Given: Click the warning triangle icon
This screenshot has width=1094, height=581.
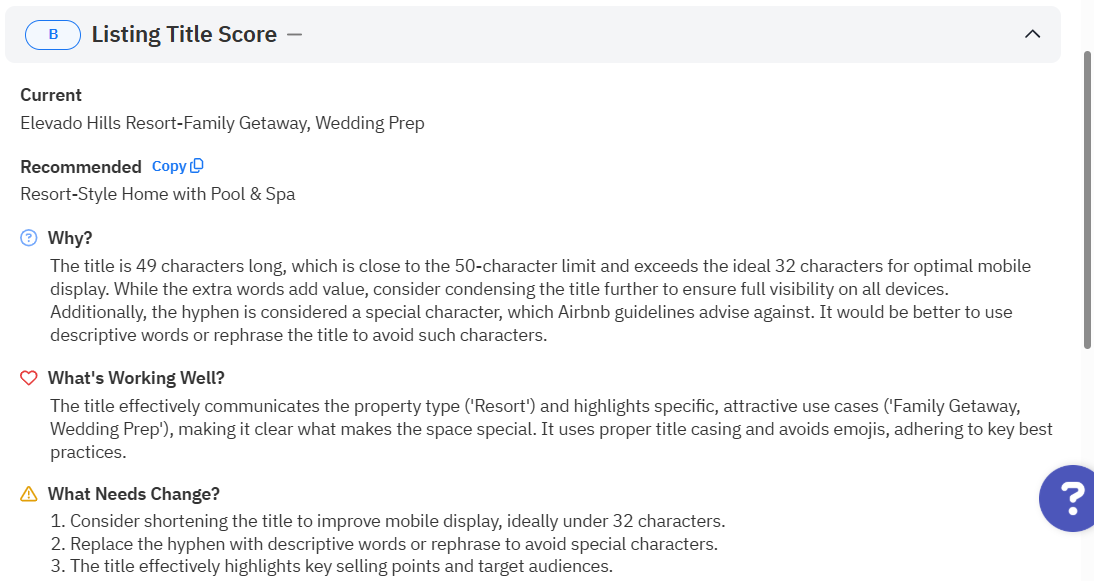Looking at the screenshot, I should pos(29,494).
